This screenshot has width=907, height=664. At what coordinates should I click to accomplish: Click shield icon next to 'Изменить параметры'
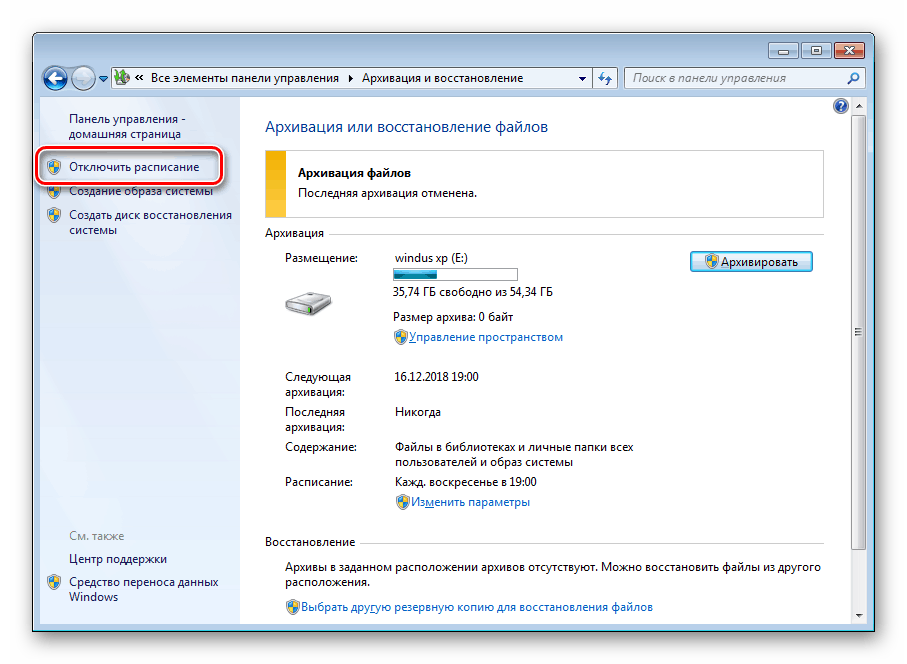(x=403, y=502)
